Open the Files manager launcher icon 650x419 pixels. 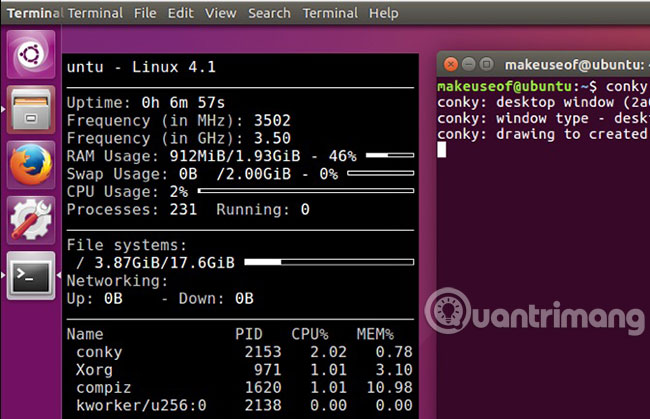tap(31, 109)
